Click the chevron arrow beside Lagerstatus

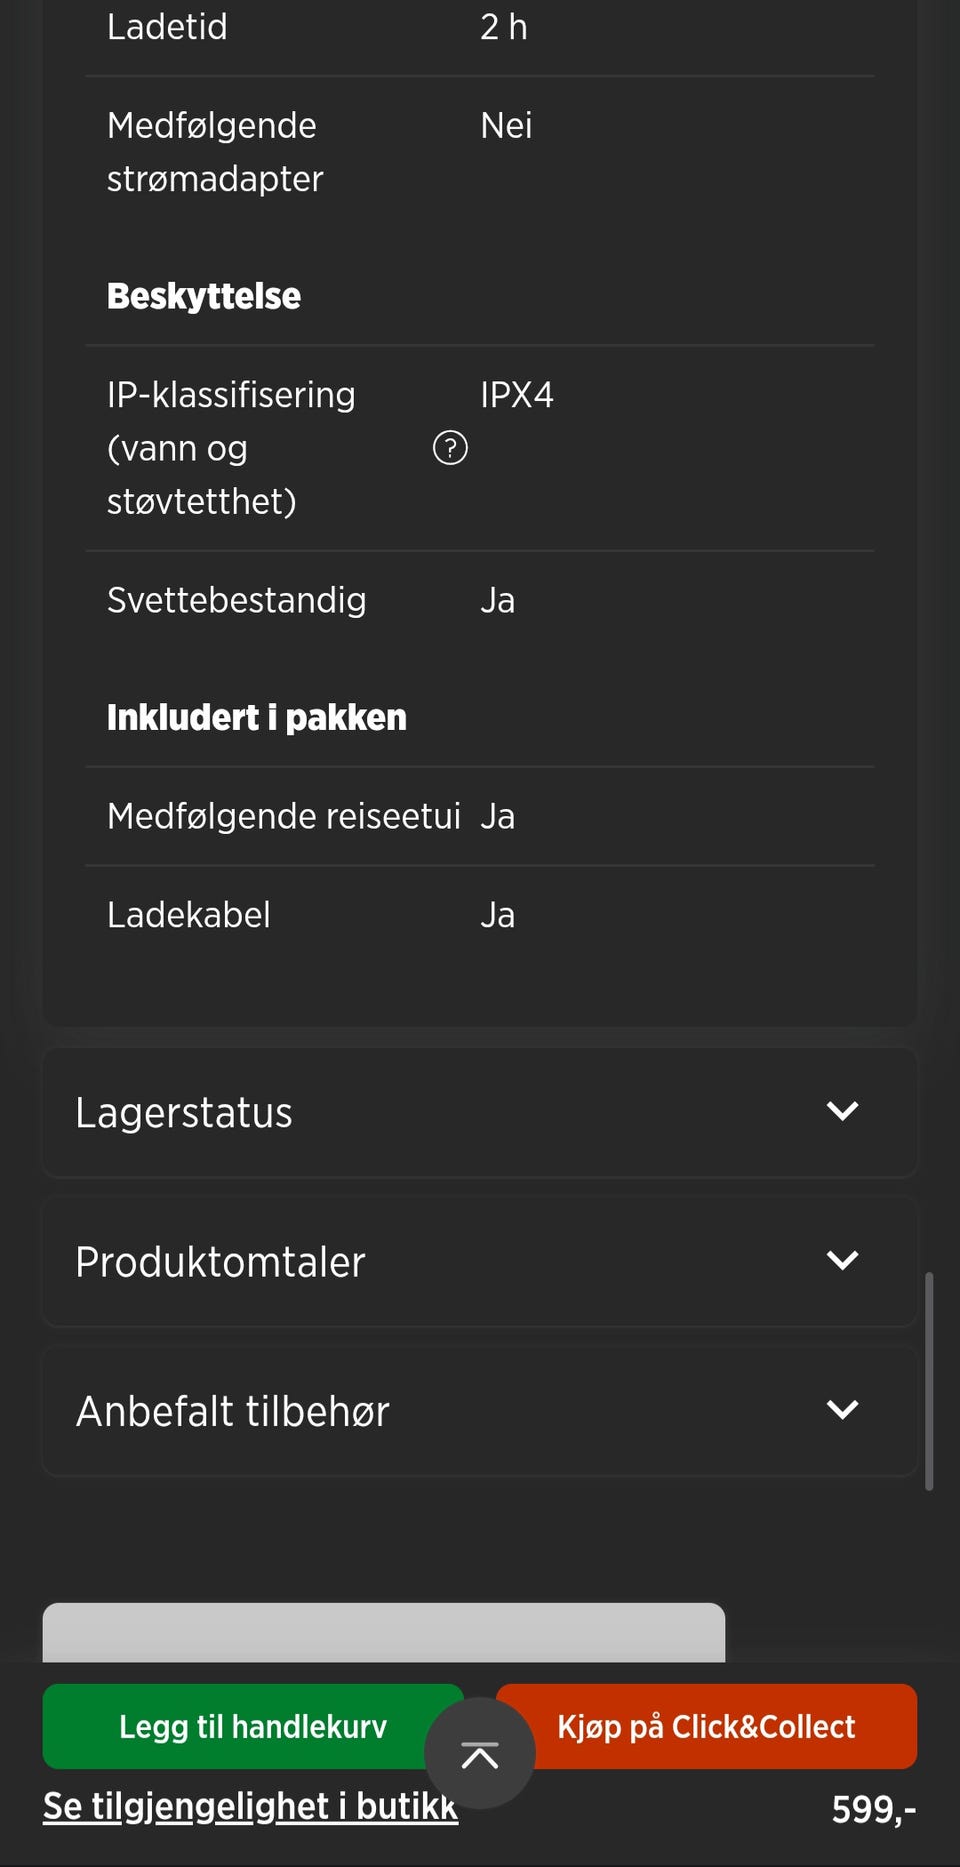[842, 1111]
